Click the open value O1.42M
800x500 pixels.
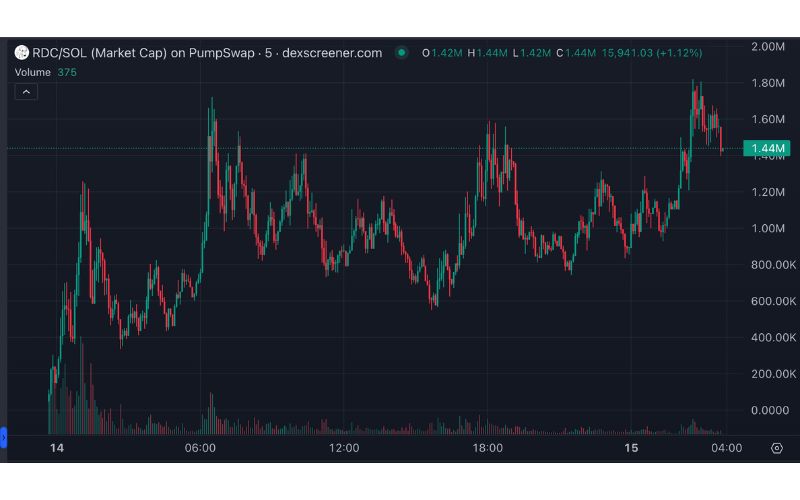[x=442, y=53]
